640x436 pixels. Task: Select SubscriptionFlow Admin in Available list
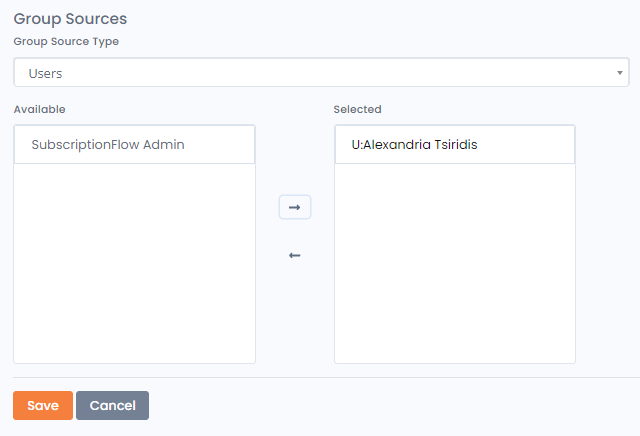coord(134,145)
